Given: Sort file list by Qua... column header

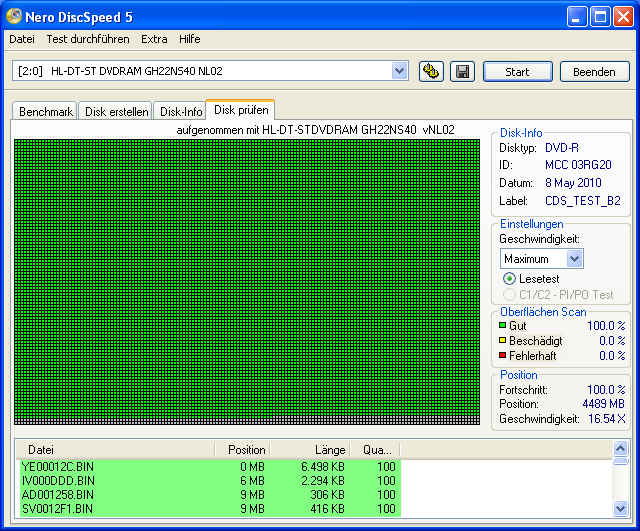Looking at the screenshot, I should click(375, 450).
